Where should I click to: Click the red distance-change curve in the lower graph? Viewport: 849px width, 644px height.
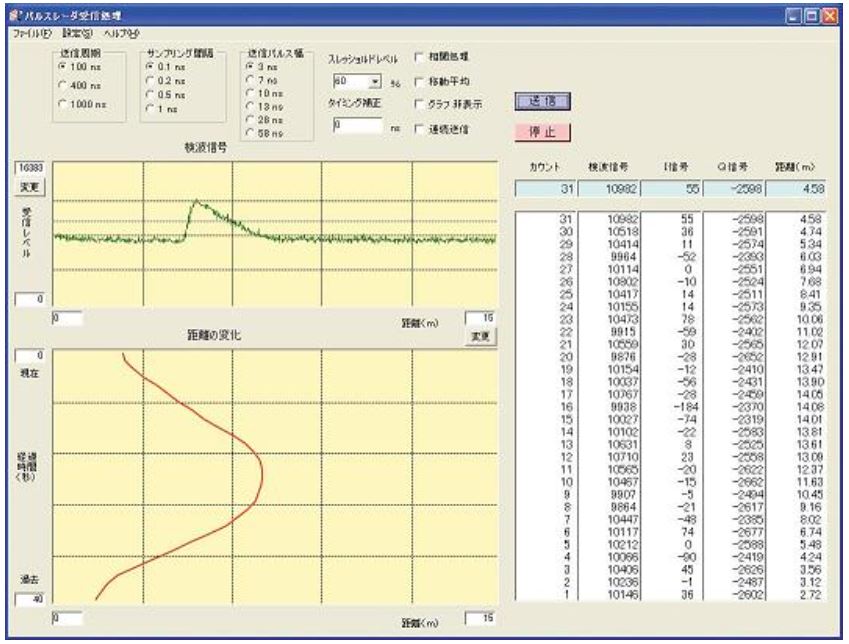pyautogui.click(x=262, y=474)
